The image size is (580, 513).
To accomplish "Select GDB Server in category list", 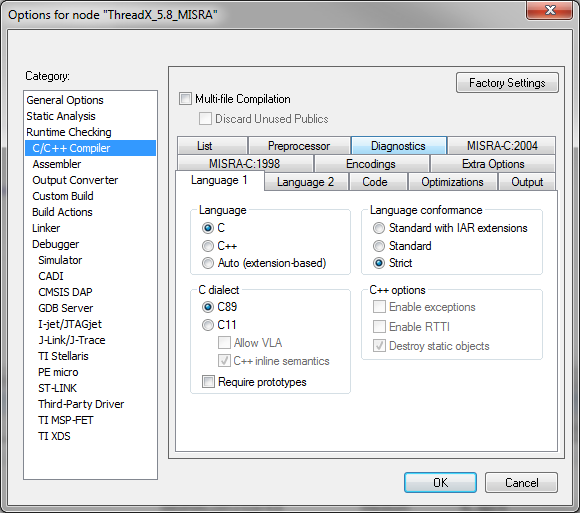I will pos(90,308).
